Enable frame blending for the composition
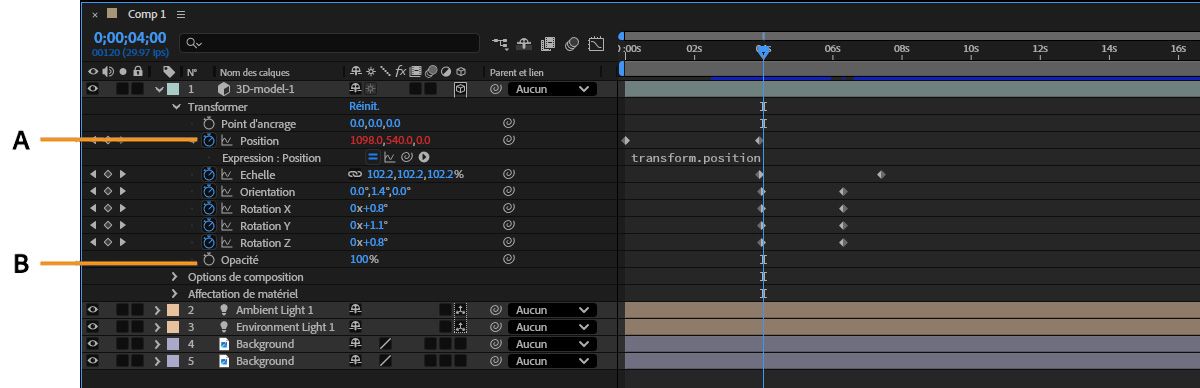The width and height of the screenshot is (1200, 388). pyautogui.click(x=548, y=44)
